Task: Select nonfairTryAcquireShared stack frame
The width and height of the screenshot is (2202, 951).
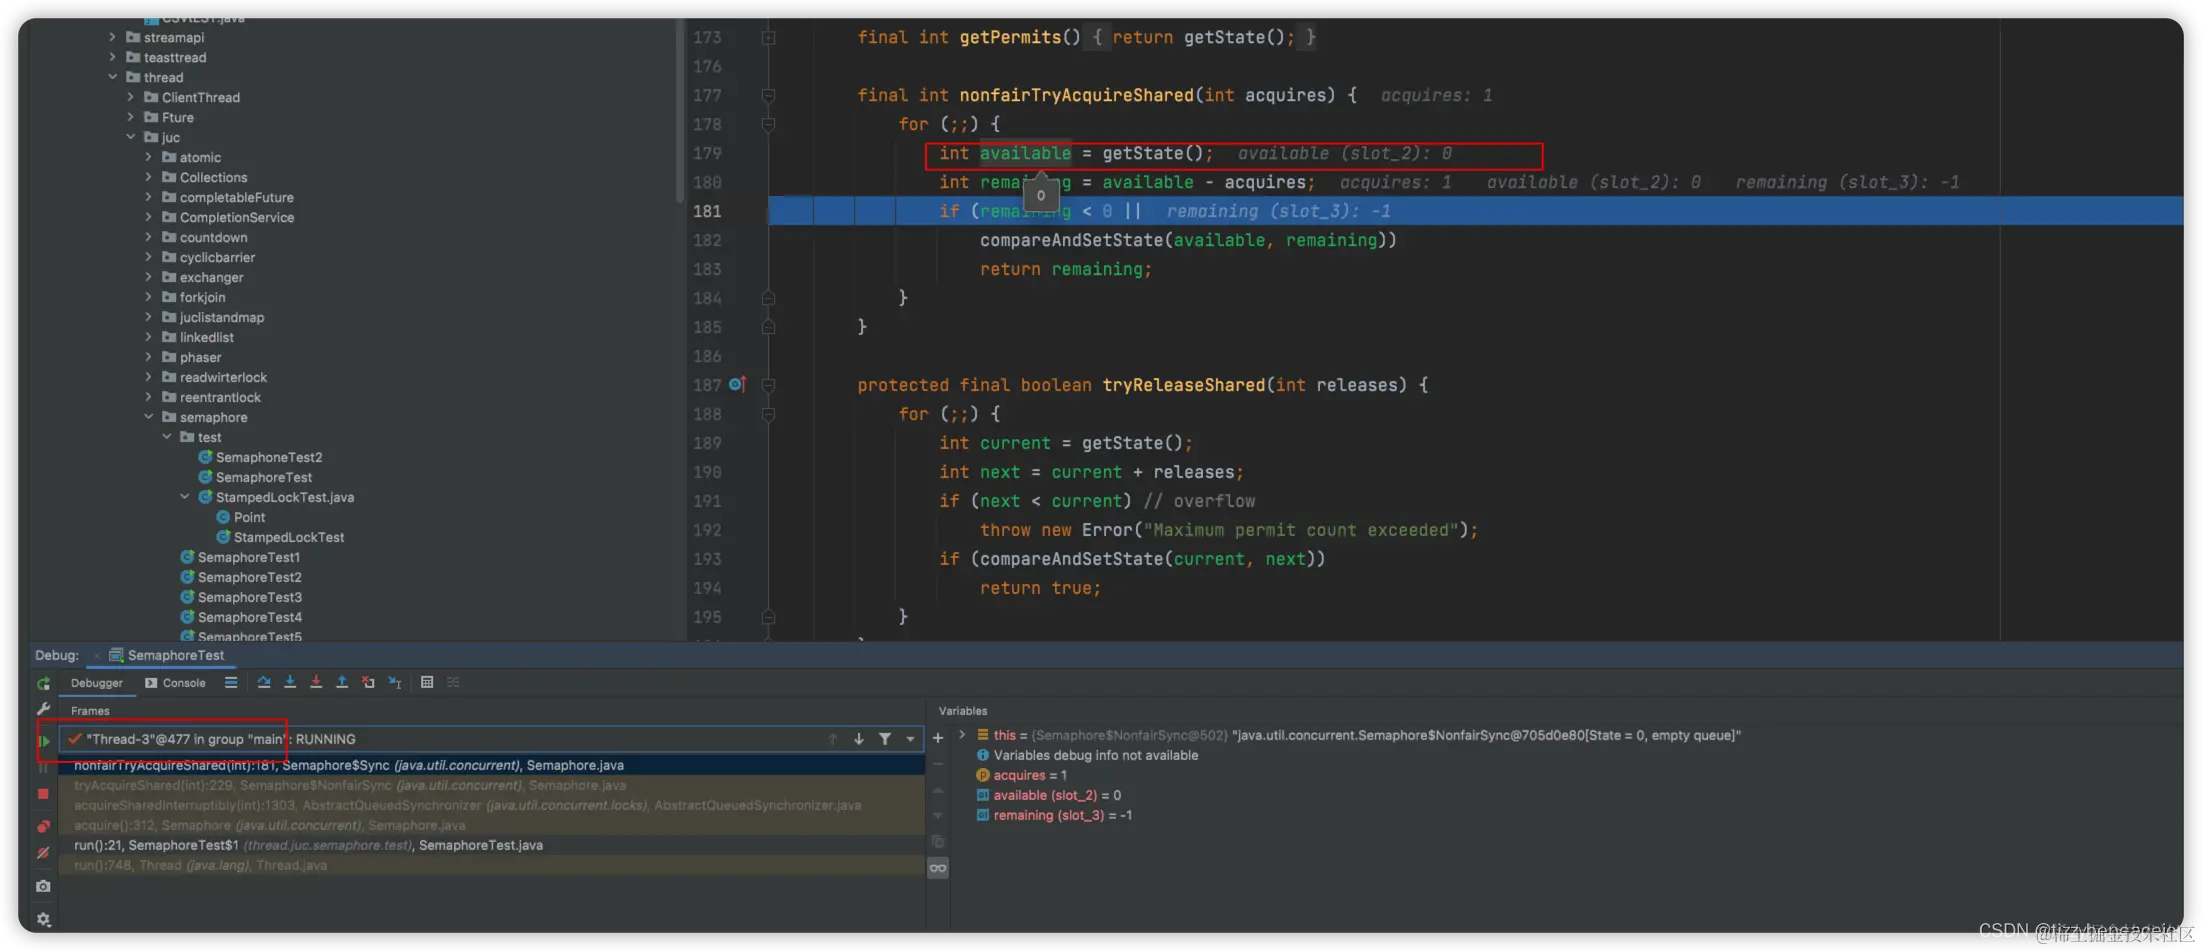Action: (491, 765)
